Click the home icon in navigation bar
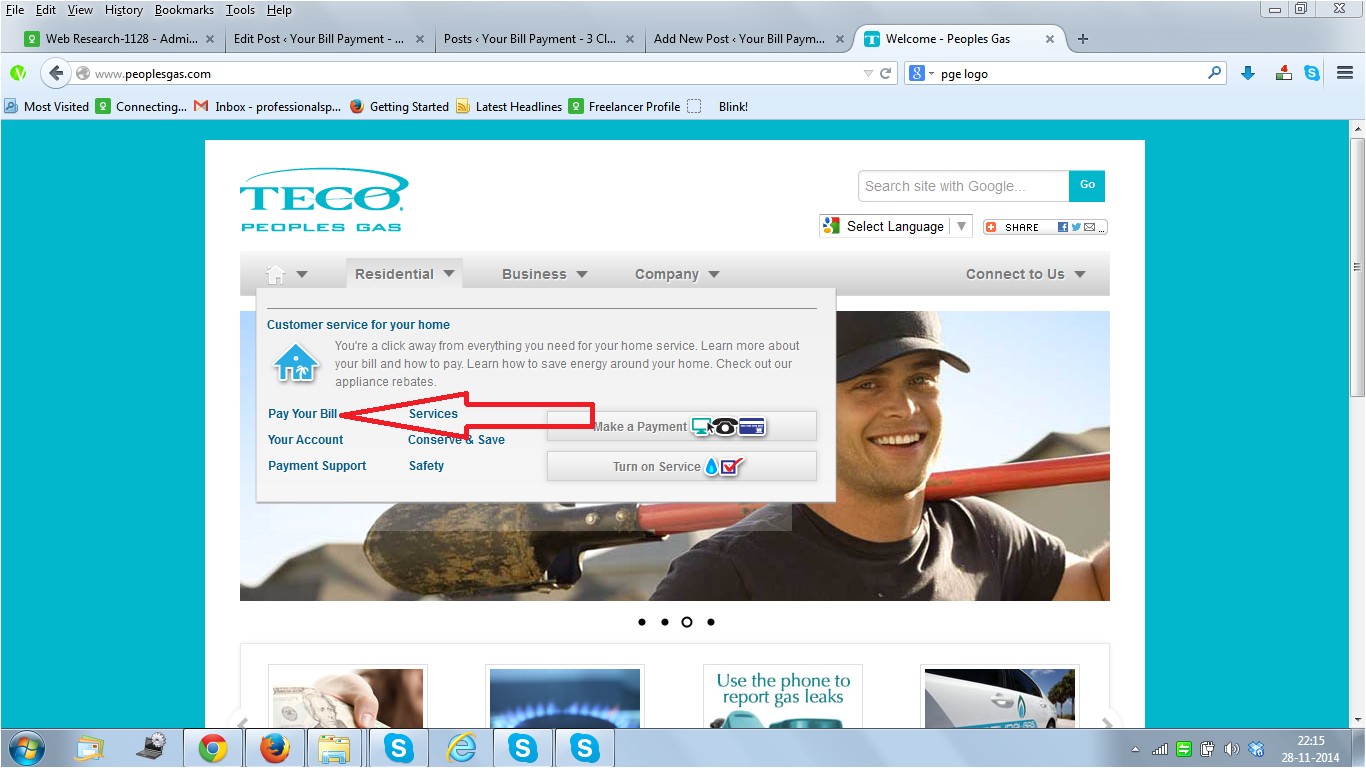Screen dimensions: 1366x768 (x=276, y=274)
